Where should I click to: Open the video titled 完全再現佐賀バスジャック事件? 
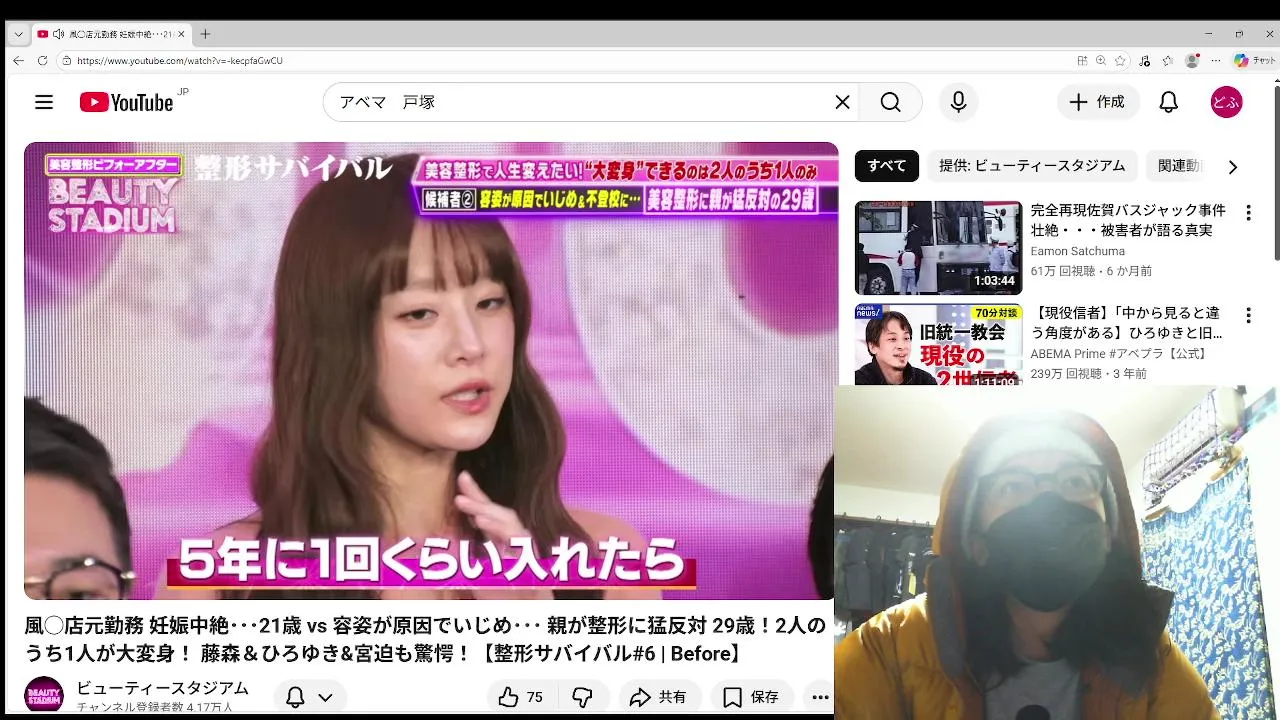click(x=1128, y=220)
